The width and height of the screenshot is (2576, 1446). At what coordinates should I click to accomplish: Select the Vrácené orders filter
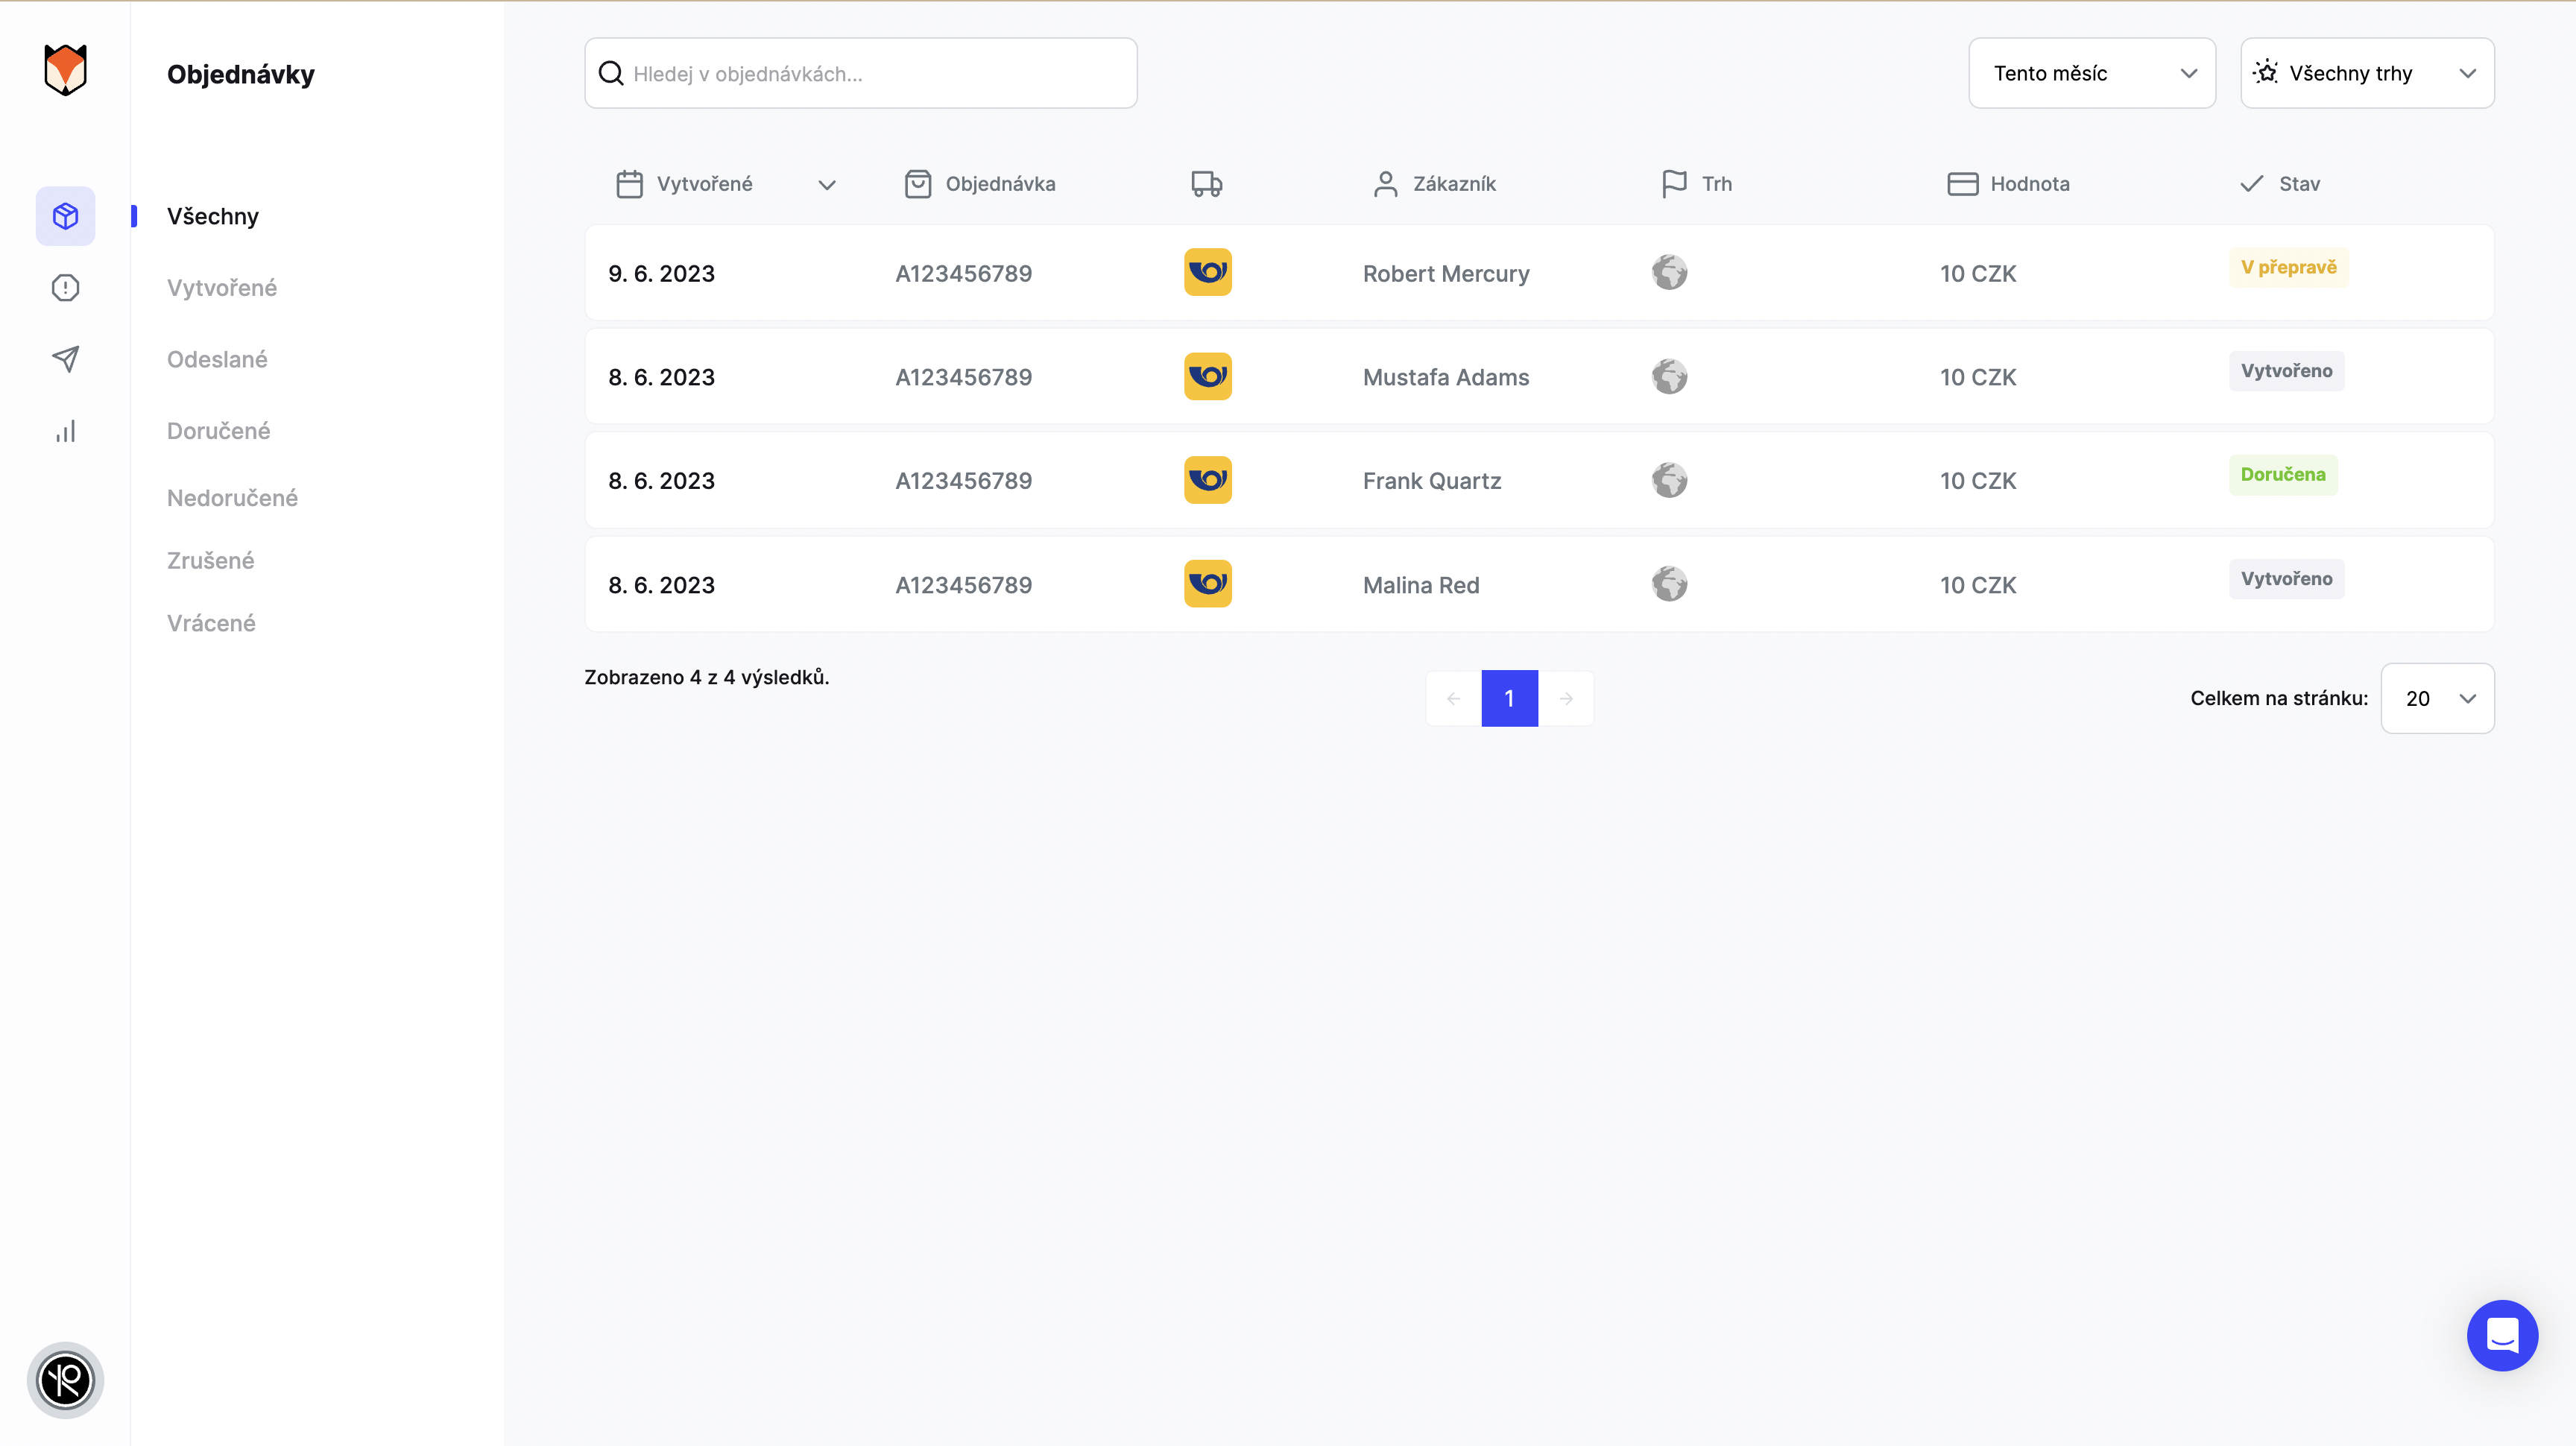click(x=211, y=623)
